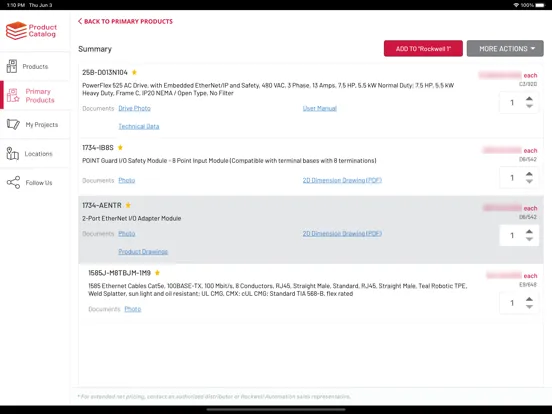Open 2D Dimension Drawing for 1734-AENTR
The width and height of the screenshot is (552, 414).
342,233
